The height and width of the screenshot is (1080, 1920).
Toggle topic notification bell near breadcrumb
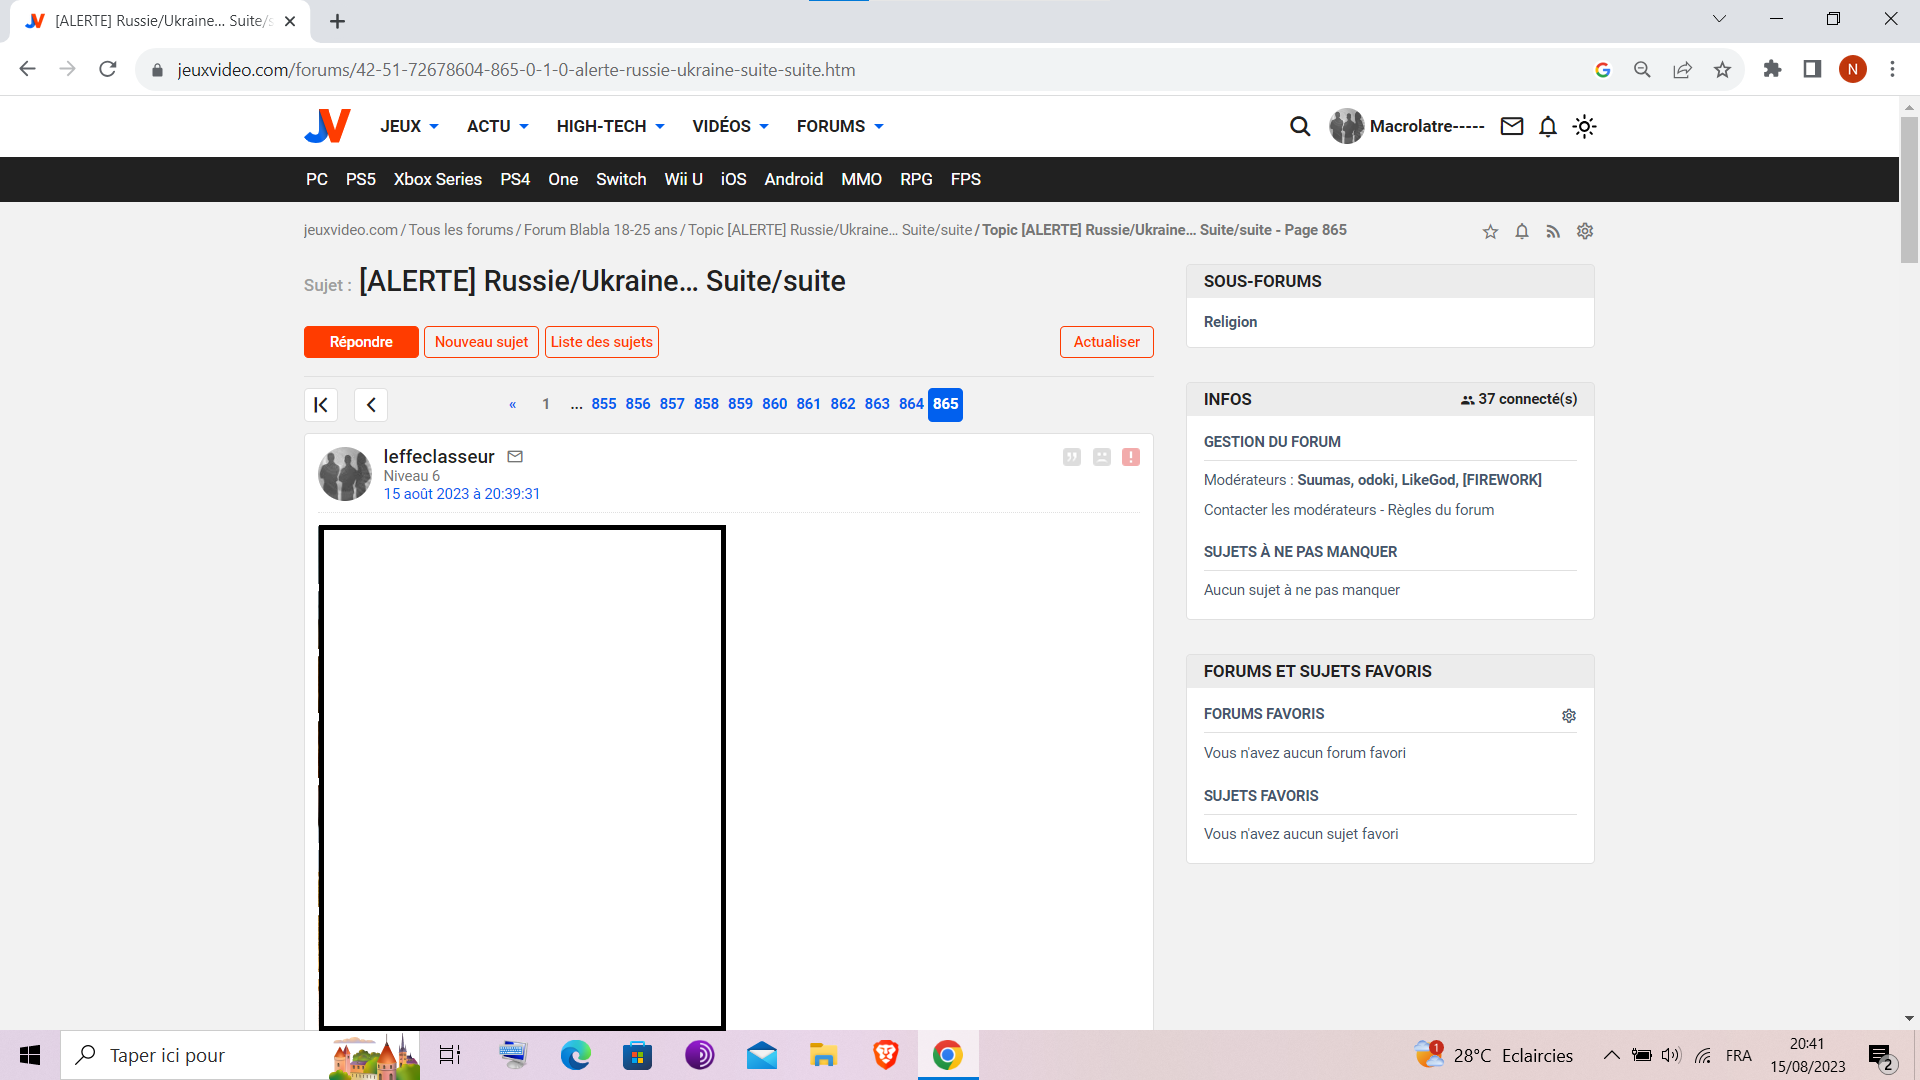coord(1521,231)
